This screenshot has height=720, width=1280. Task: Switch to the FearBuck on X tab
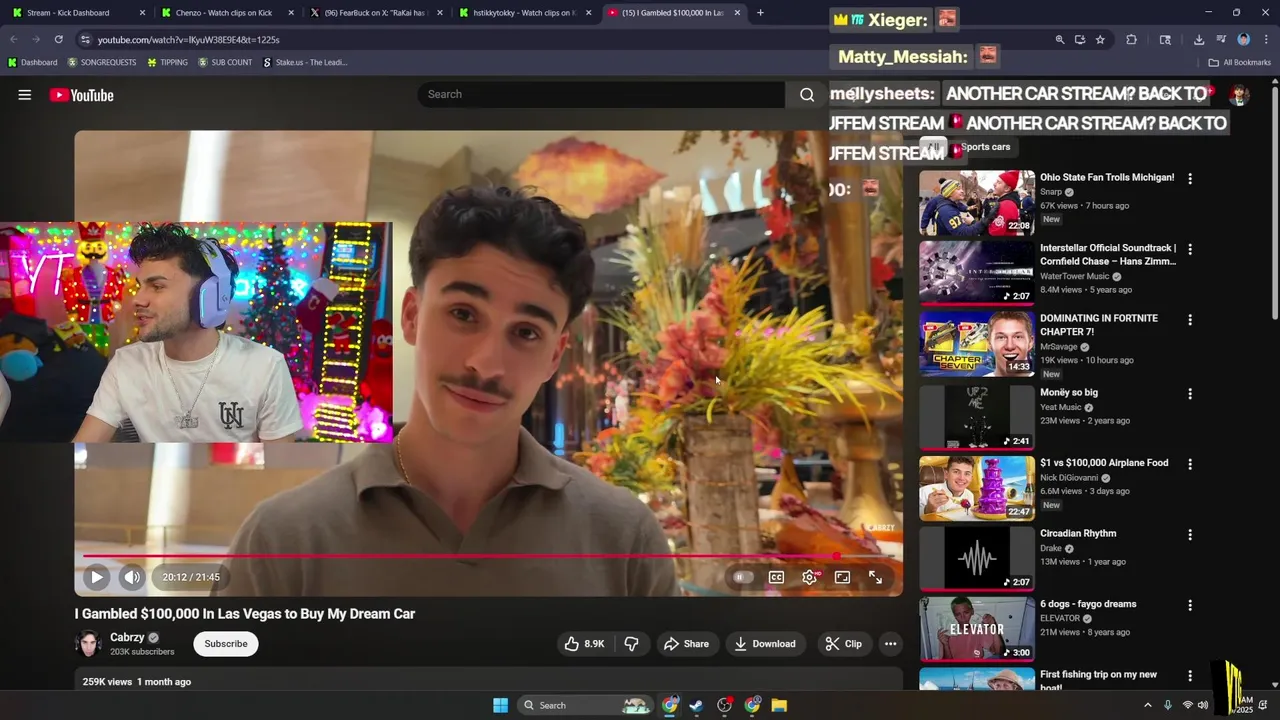click(x=375, y=13)
